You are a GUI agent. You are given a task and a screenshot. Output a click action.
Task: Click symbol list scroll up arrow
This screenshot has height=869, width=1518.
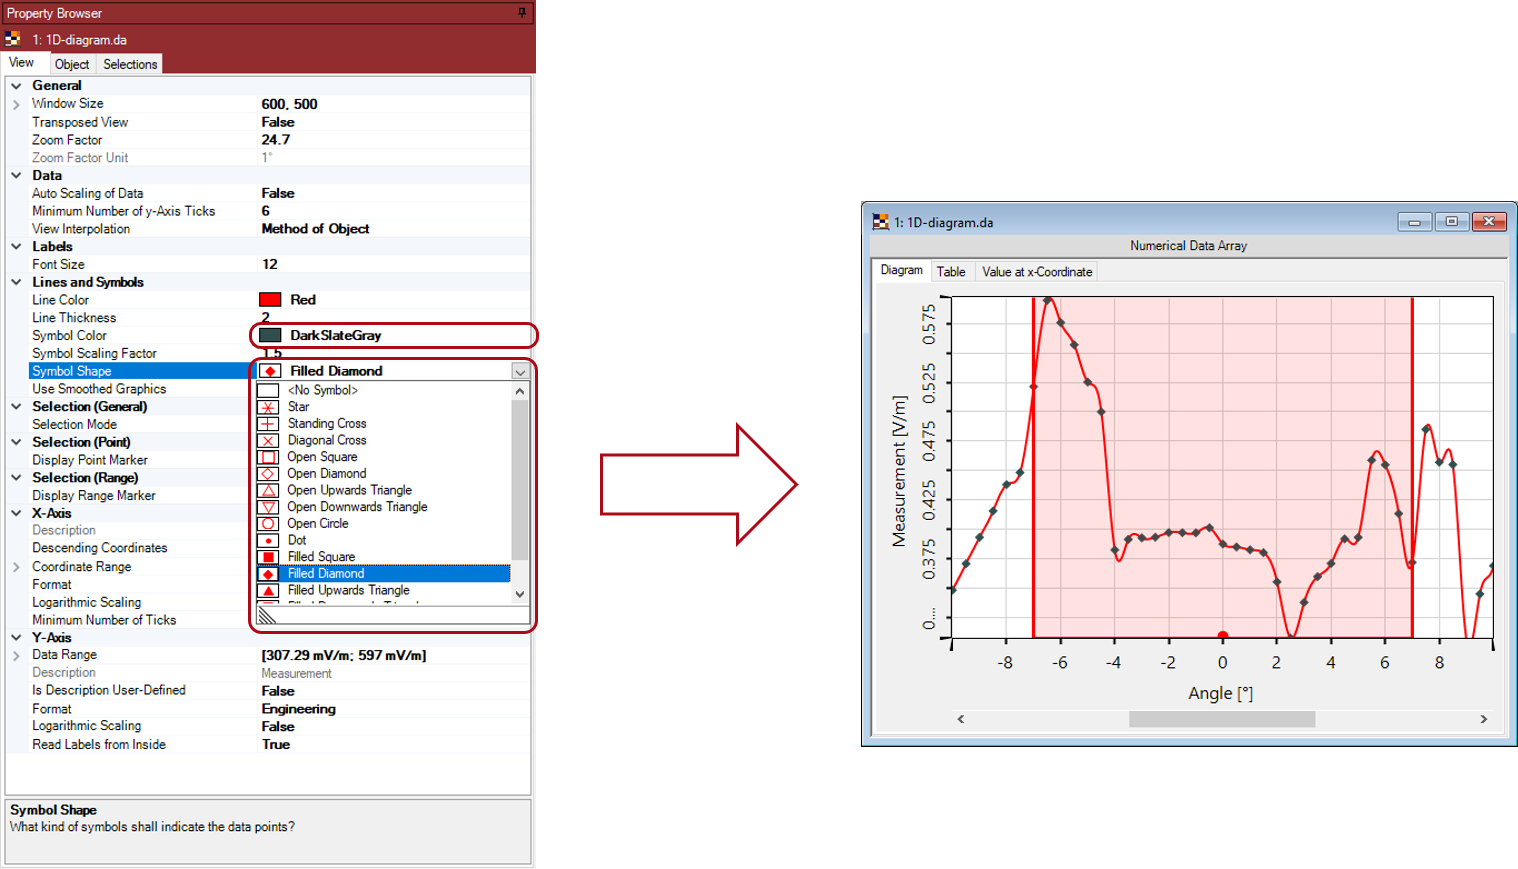tap(520, 391)
